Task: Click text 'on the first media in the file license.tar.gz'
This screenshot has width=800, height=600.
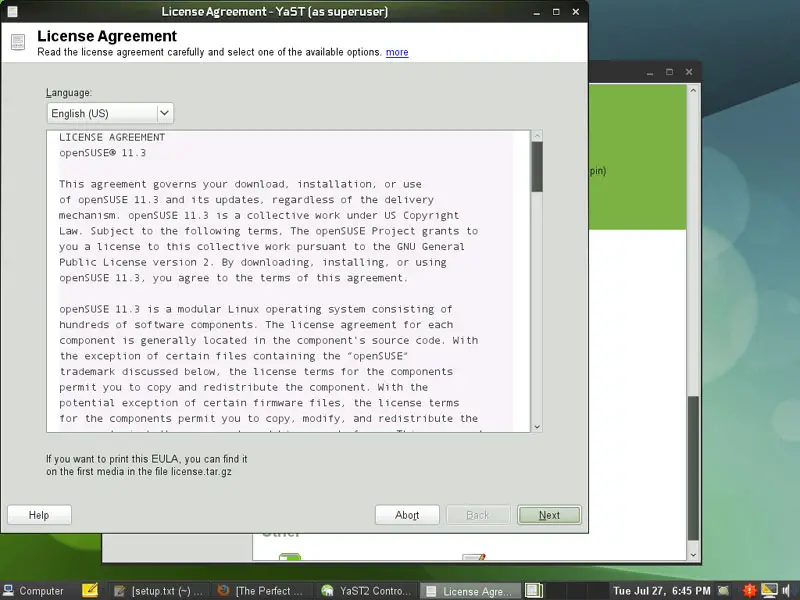Action: click(x=139, y=471)
